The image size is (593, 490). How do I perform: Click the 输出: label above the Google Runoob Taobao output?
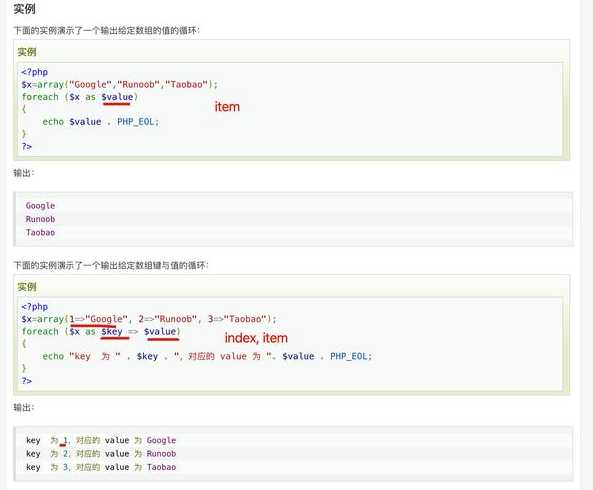click(x=24, y=173)
